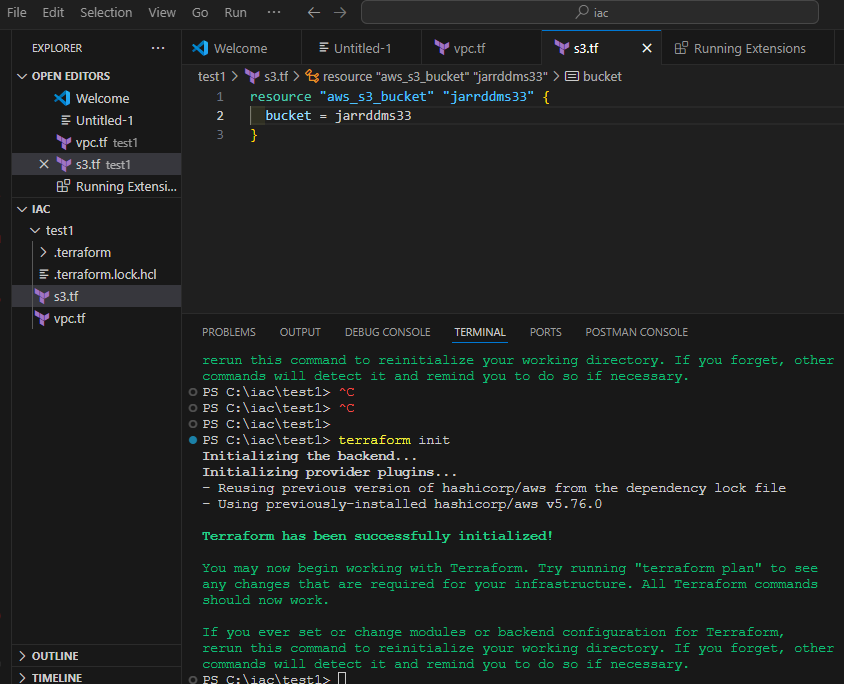This screenshot has height=684, width=844.
Task: Open the Debug Console tab
Action: [x=388, y=332]
